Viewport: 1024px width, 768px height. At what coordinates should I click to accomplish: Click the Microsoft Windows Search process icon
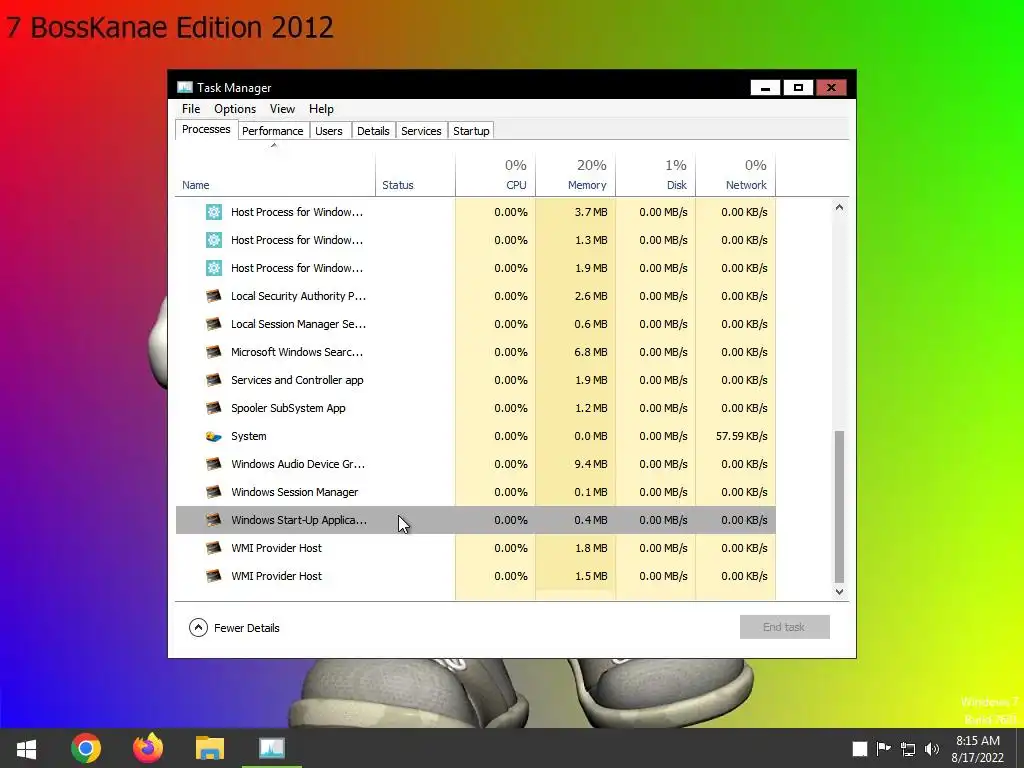(x=214, y=352)
